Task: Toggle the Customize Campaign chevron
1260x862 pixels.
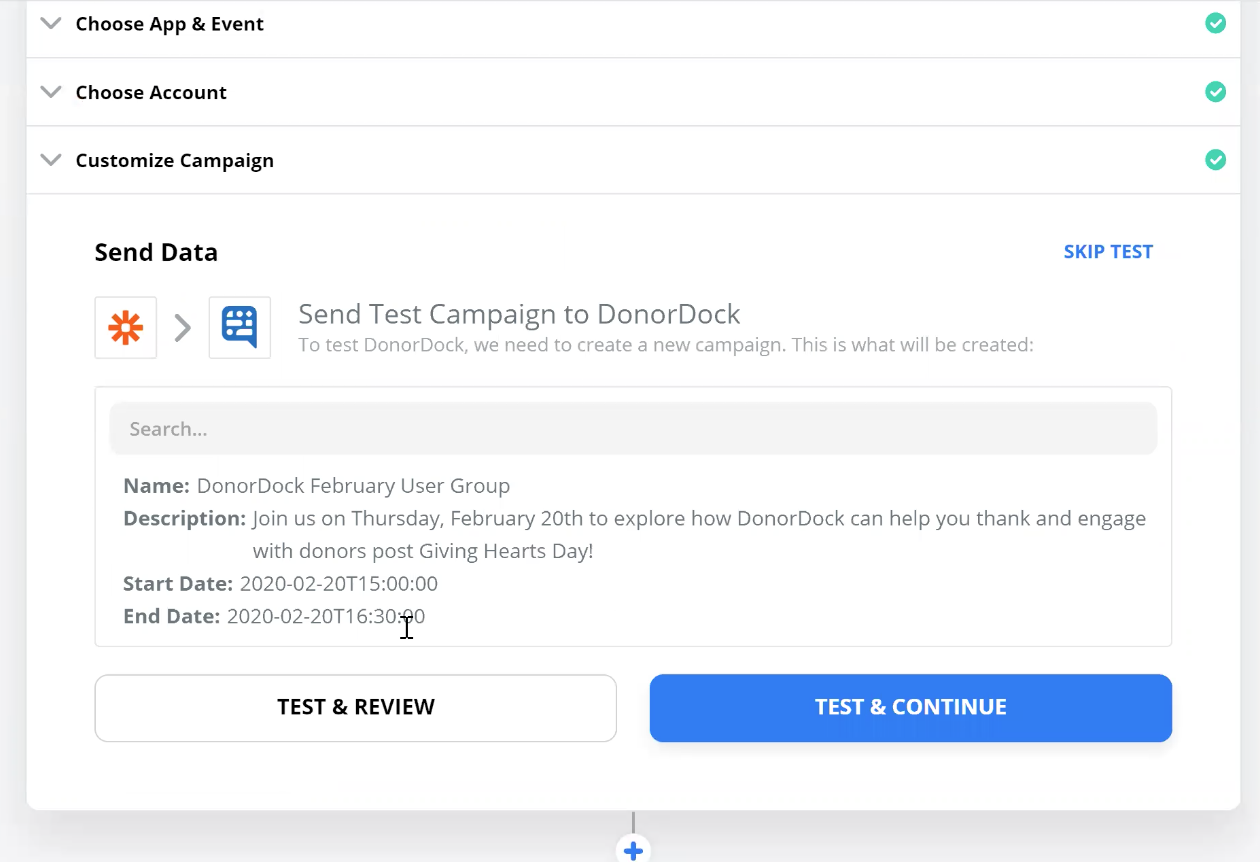Action: (50, 159)
